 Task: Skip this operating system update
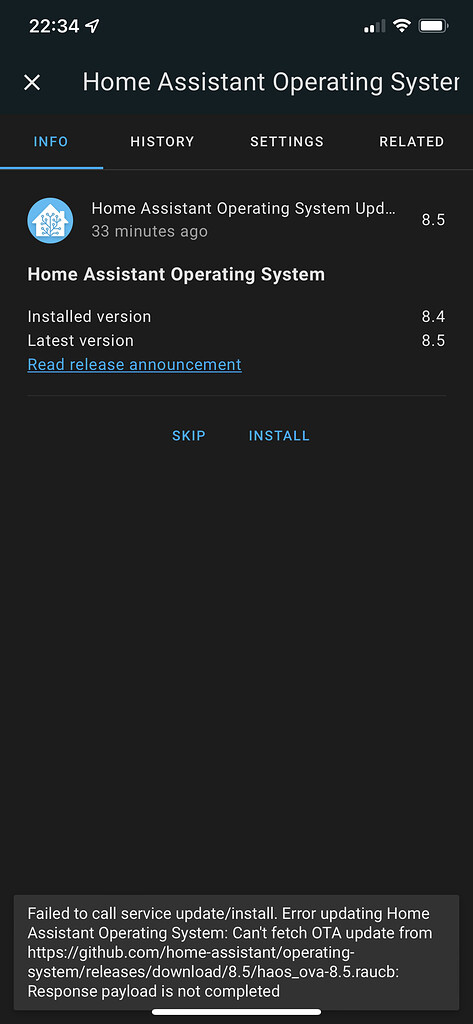coord(189,436)
